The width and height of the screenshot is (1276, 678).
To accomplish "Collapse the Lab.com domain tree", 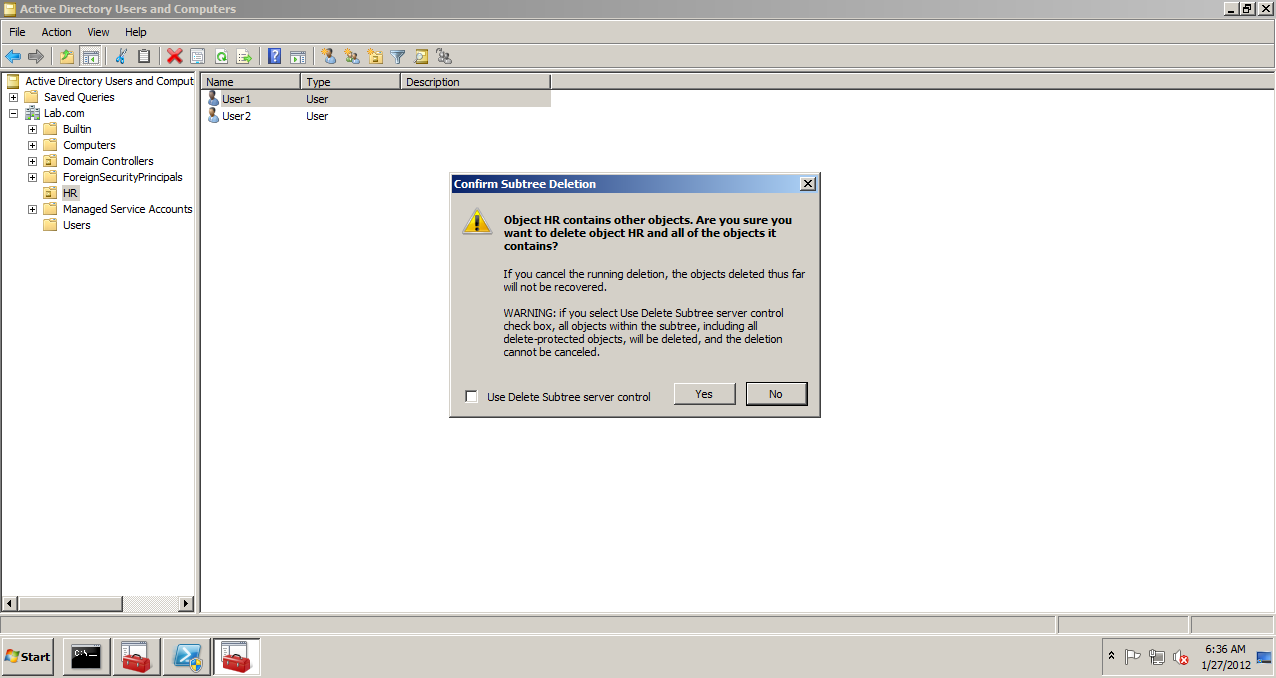I will tap(13, 113).
